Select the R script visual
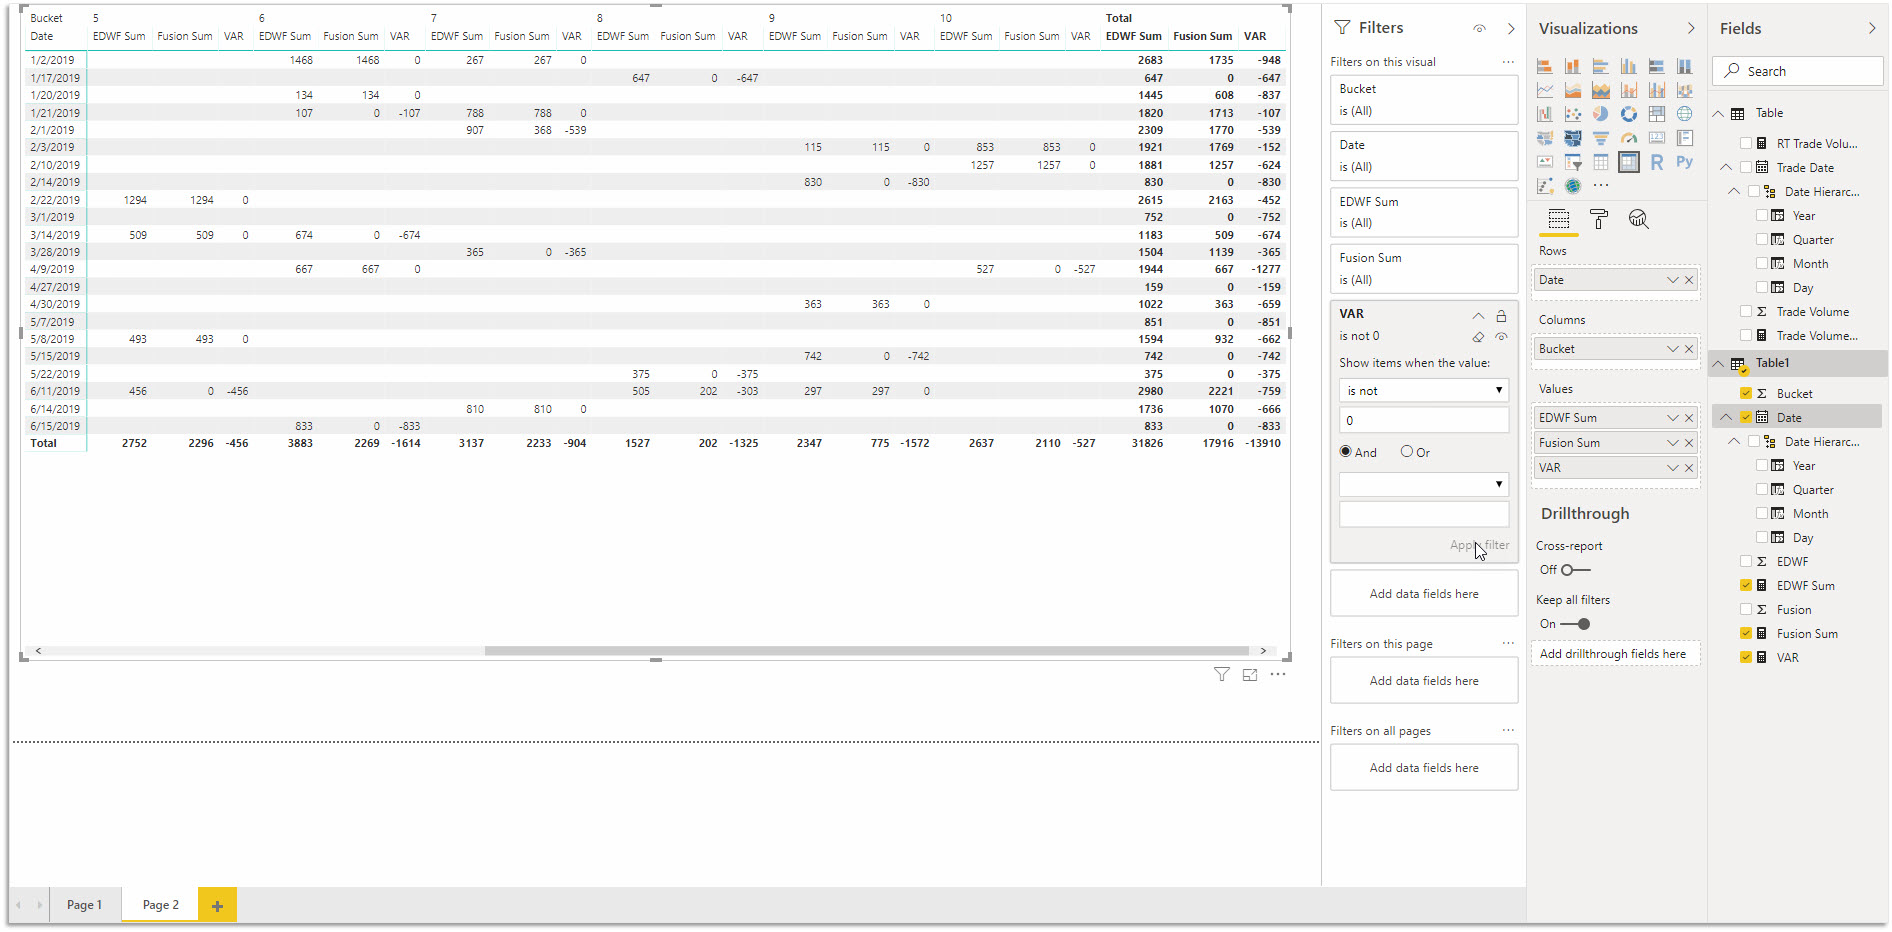Image resolution: width=1892 pixels, height=932 pixels. click(x=1657, y=162)
